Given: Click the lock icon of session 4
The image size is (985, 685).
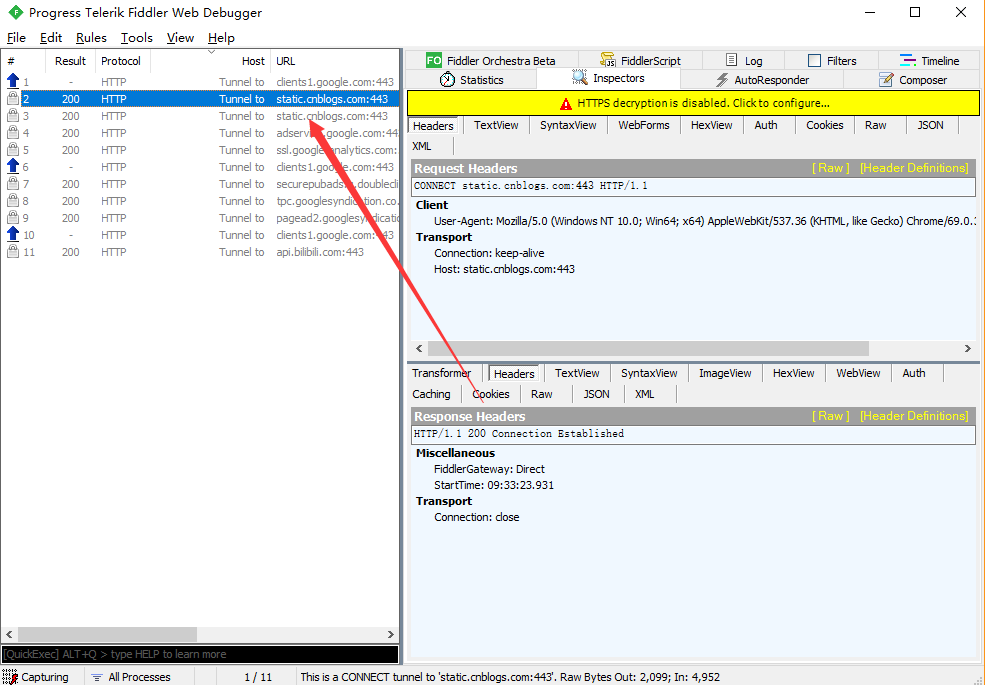Looking at the screenshot, I should (x=13, y=133).
